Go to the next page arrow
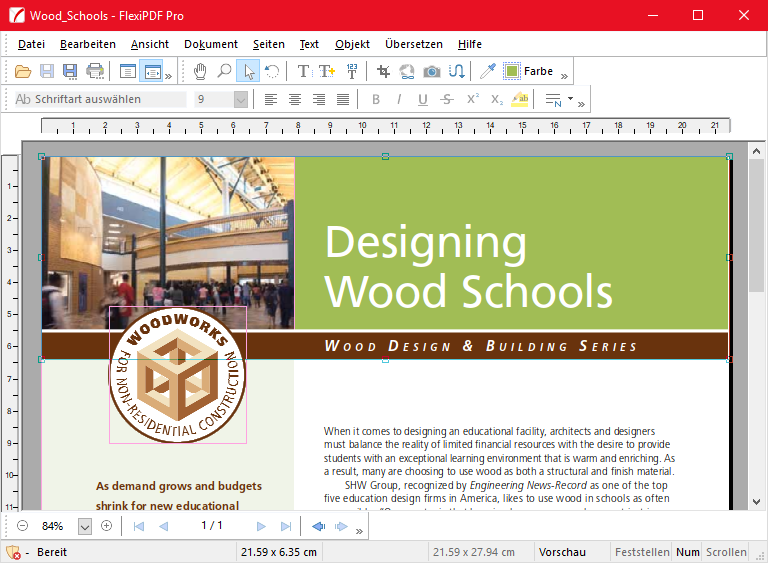 pos(261,526)
